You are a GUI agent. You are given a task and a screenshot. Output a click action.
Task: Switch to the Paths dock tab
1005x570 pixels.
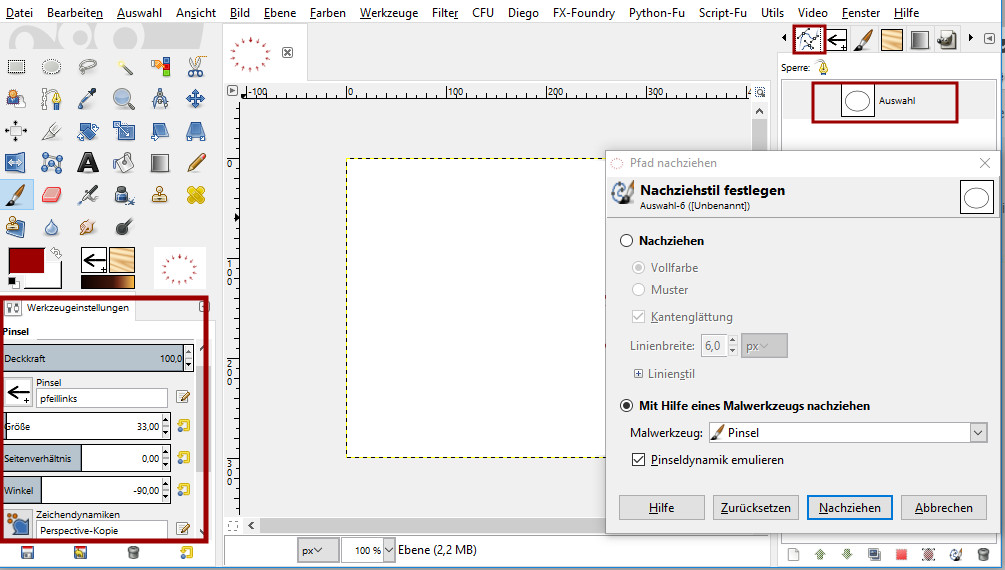[808, 39]
